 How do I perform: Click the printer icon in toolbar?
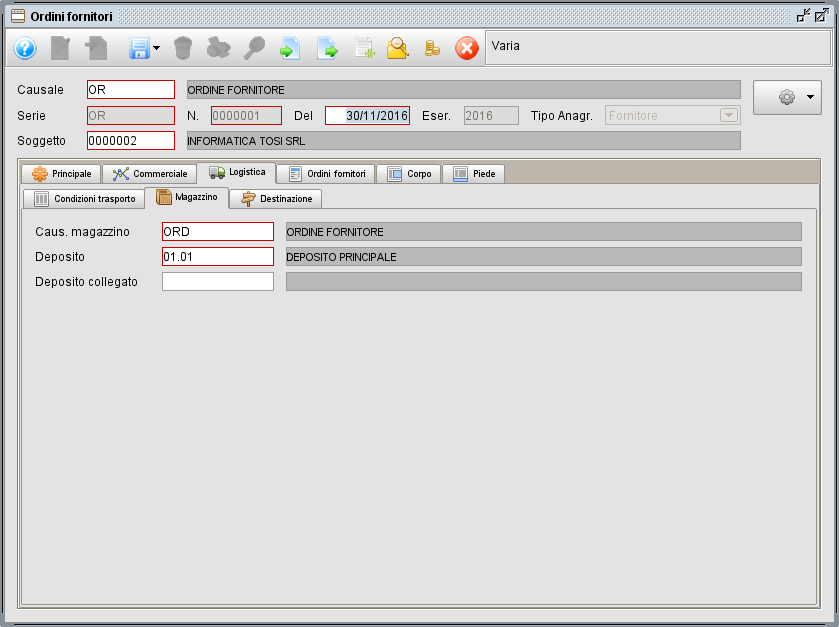(x=218, y=48)
